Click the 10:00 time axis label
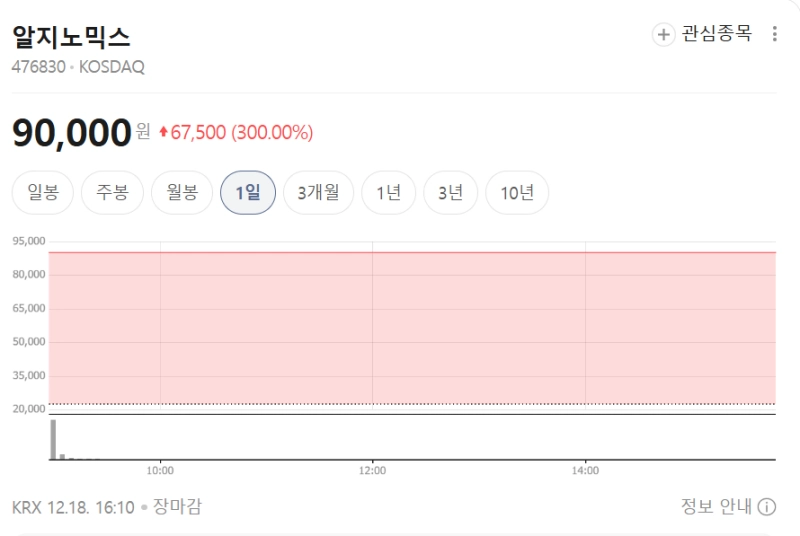 tap(160, 470)
